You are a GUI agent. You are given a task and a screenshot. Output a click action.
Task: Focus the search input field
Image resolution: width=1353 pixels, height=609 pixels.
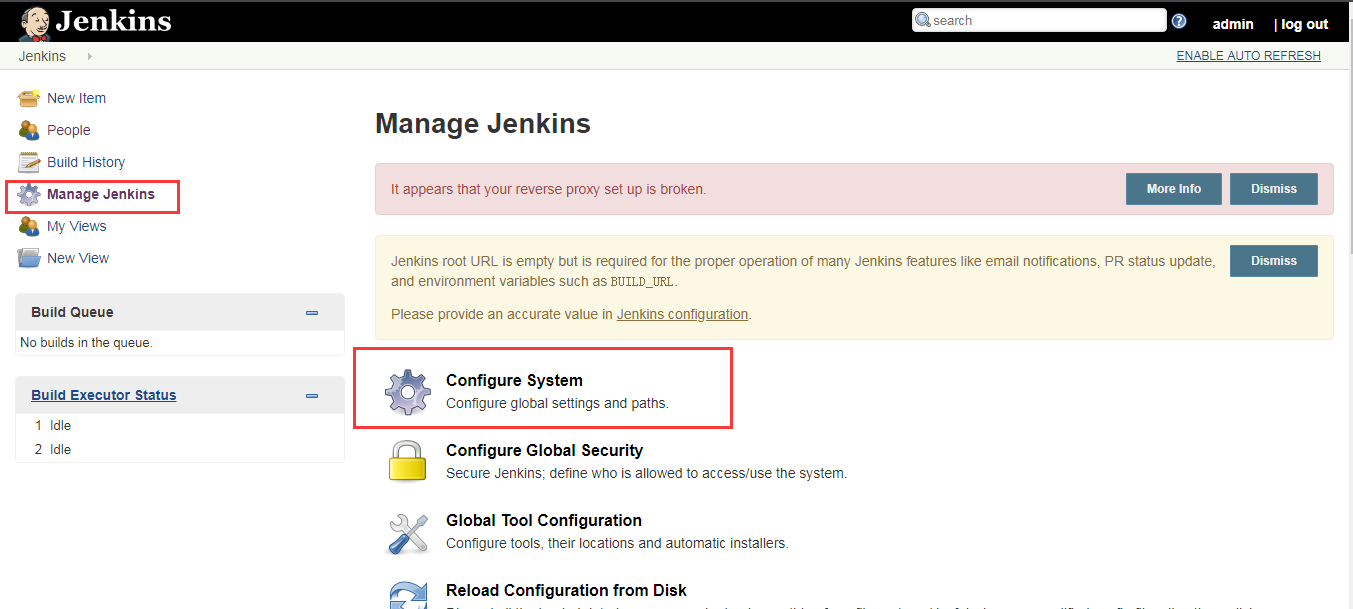(x=1039, y=20)
